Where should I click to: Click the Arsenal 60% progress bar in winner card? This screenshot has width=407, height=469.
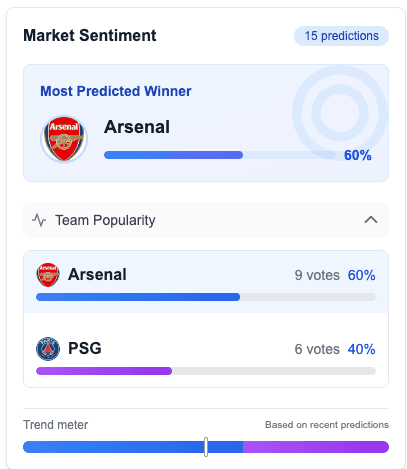coord(220,155)
